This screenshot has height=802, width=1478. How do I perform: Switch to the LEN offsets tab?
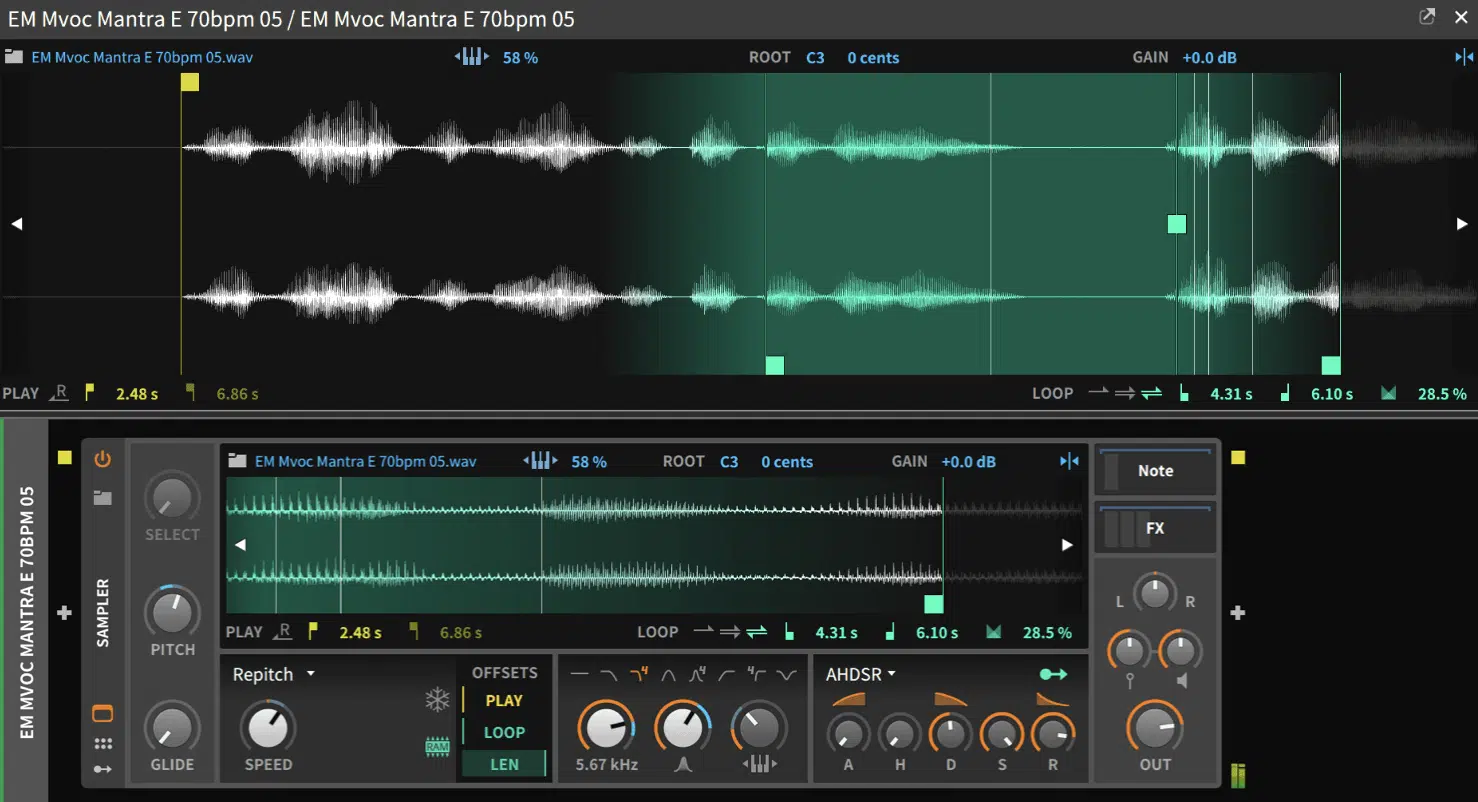[x=504, y=764]
